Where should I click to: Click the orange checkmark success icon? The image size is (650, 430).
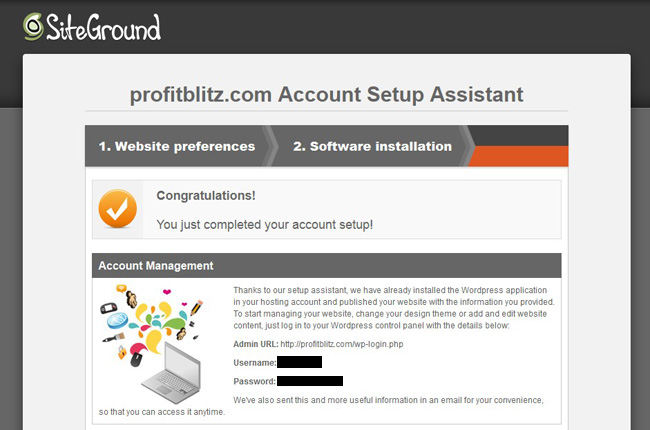[118, 209]
